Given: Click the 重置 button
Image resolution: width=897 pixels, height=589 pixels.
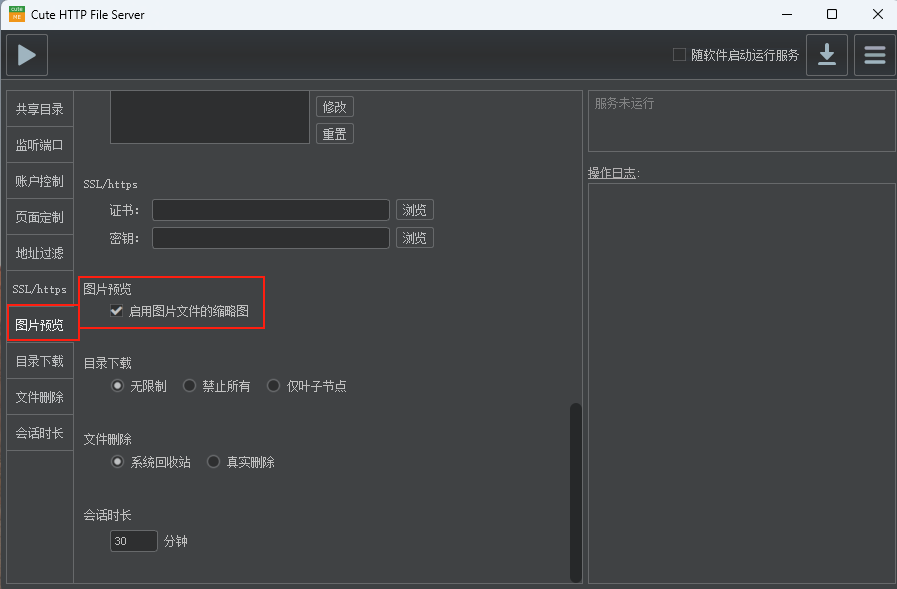Looking at the screenshot, I should pyautogui.click(x=334, y=133).
